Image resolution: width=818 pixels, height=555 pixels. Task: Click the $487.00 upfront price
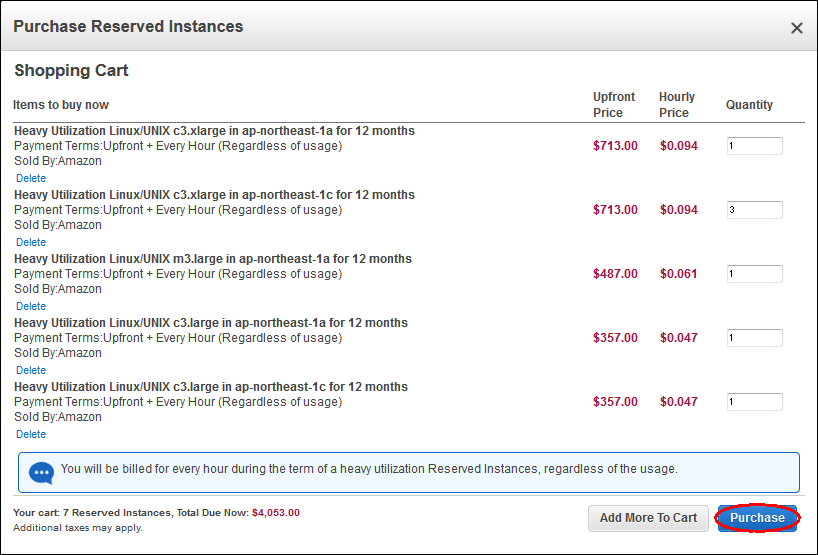[x=615, y=274]
